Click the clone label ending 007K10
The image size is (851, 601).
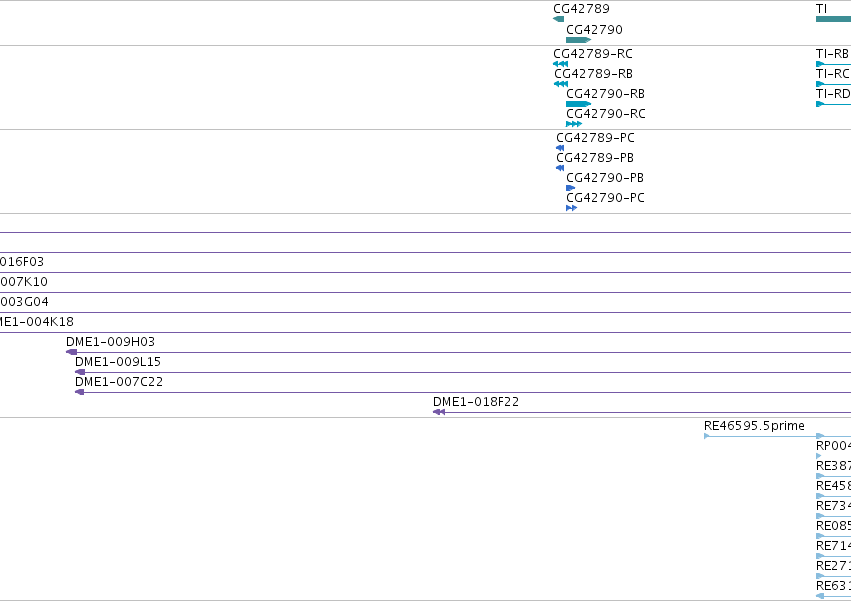coord(24,282)
